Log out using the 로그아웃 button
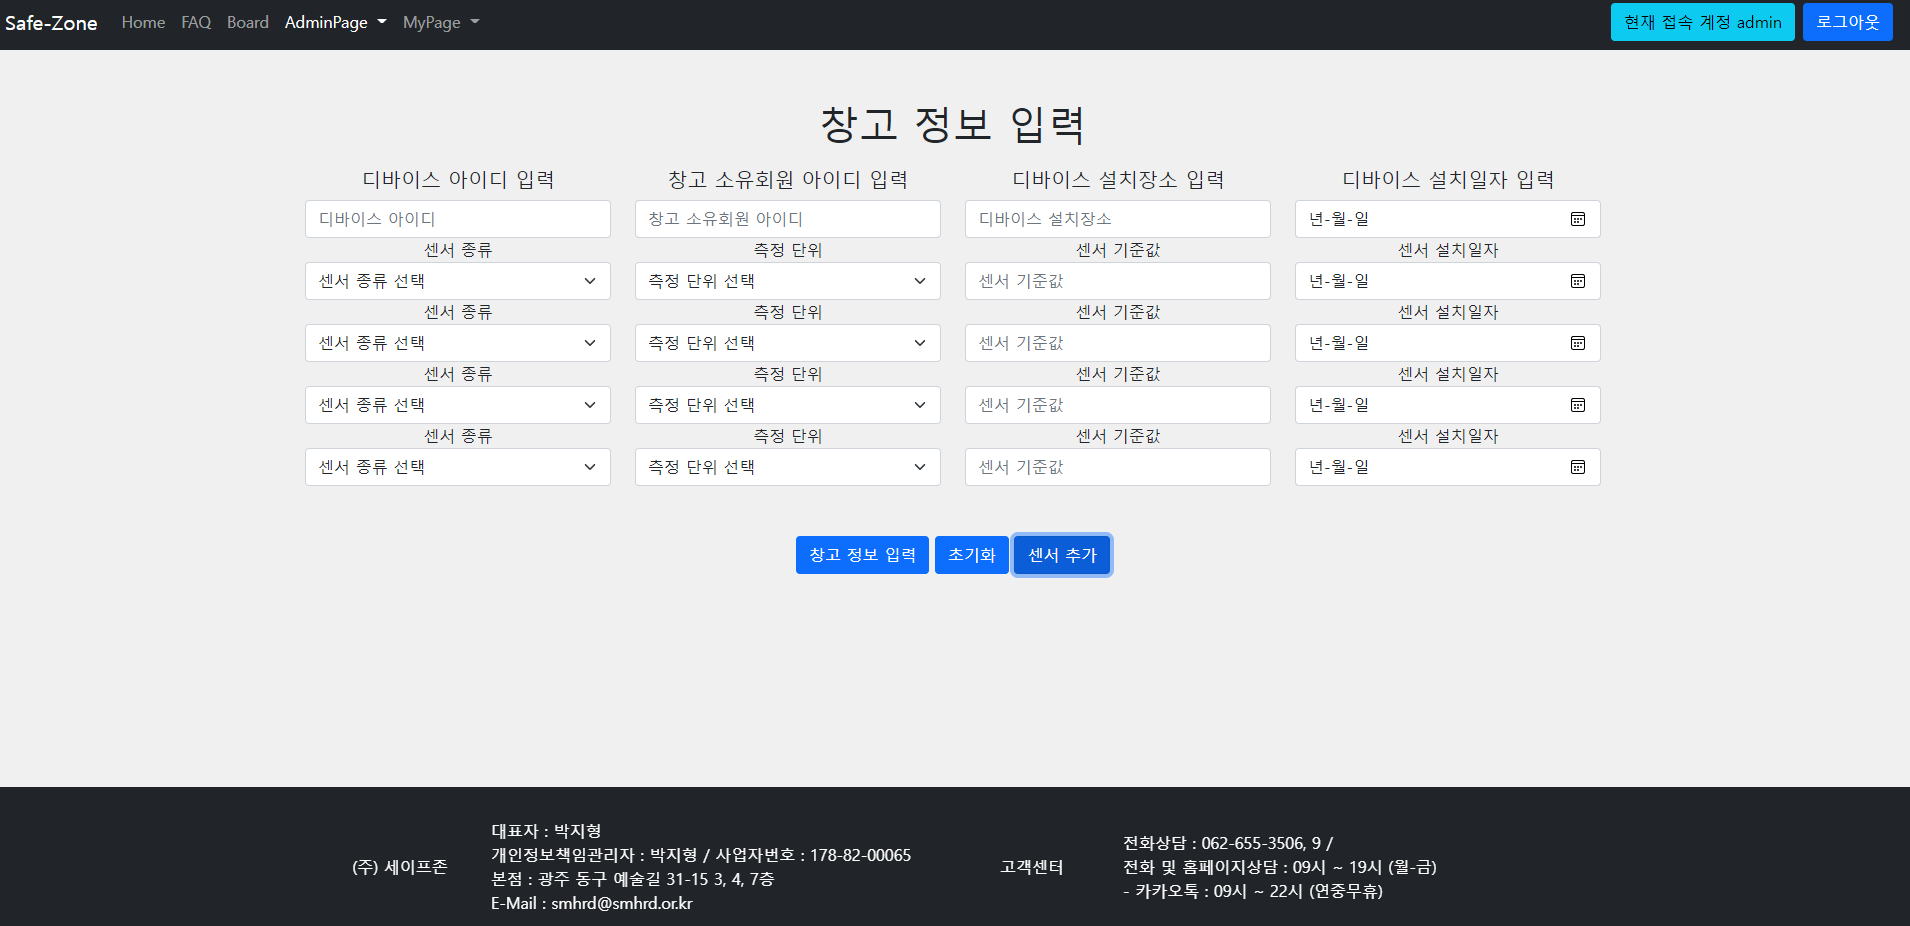Screen dimensions: 1910x926 pyautogui.click(x=1846, y=22)
